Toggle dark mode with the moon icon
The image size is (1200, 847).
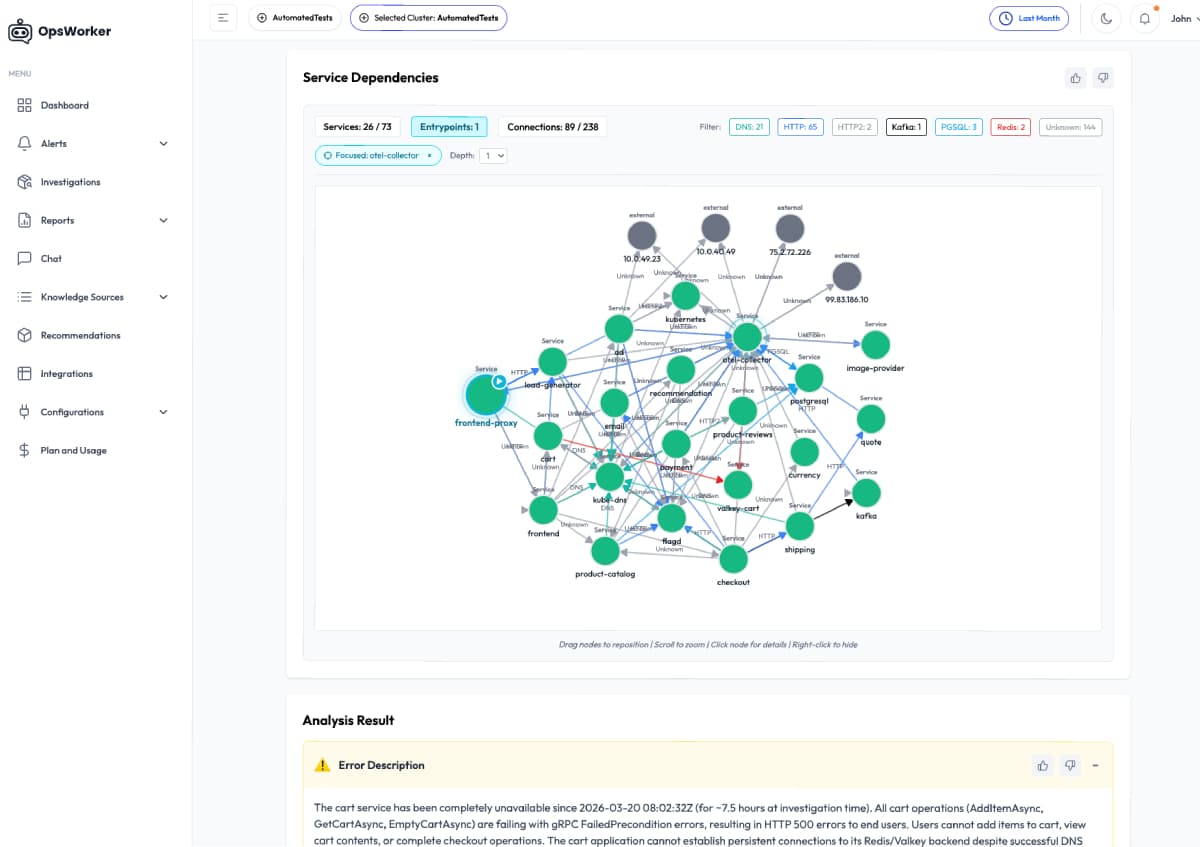[1106, 17]
